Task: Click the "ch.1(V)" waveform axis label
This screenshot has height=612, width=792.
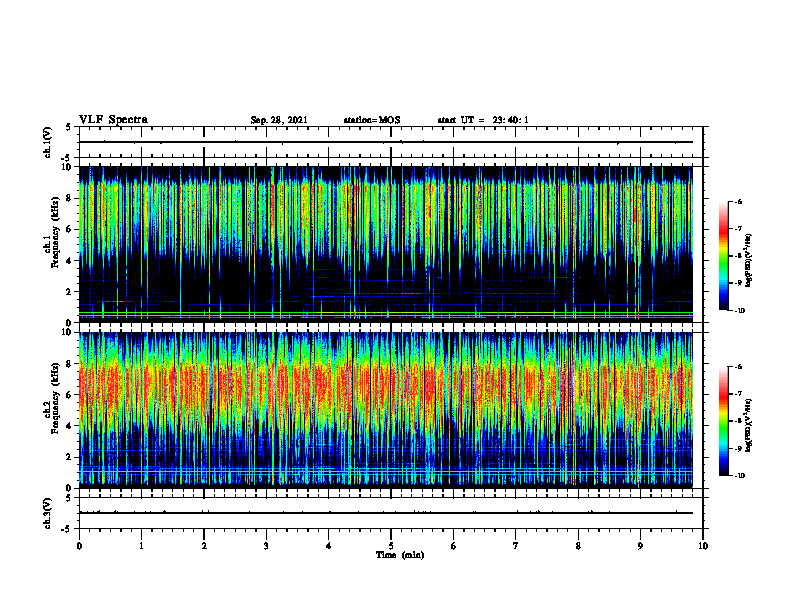Action: pyautogui.click(x=48, y=142)
